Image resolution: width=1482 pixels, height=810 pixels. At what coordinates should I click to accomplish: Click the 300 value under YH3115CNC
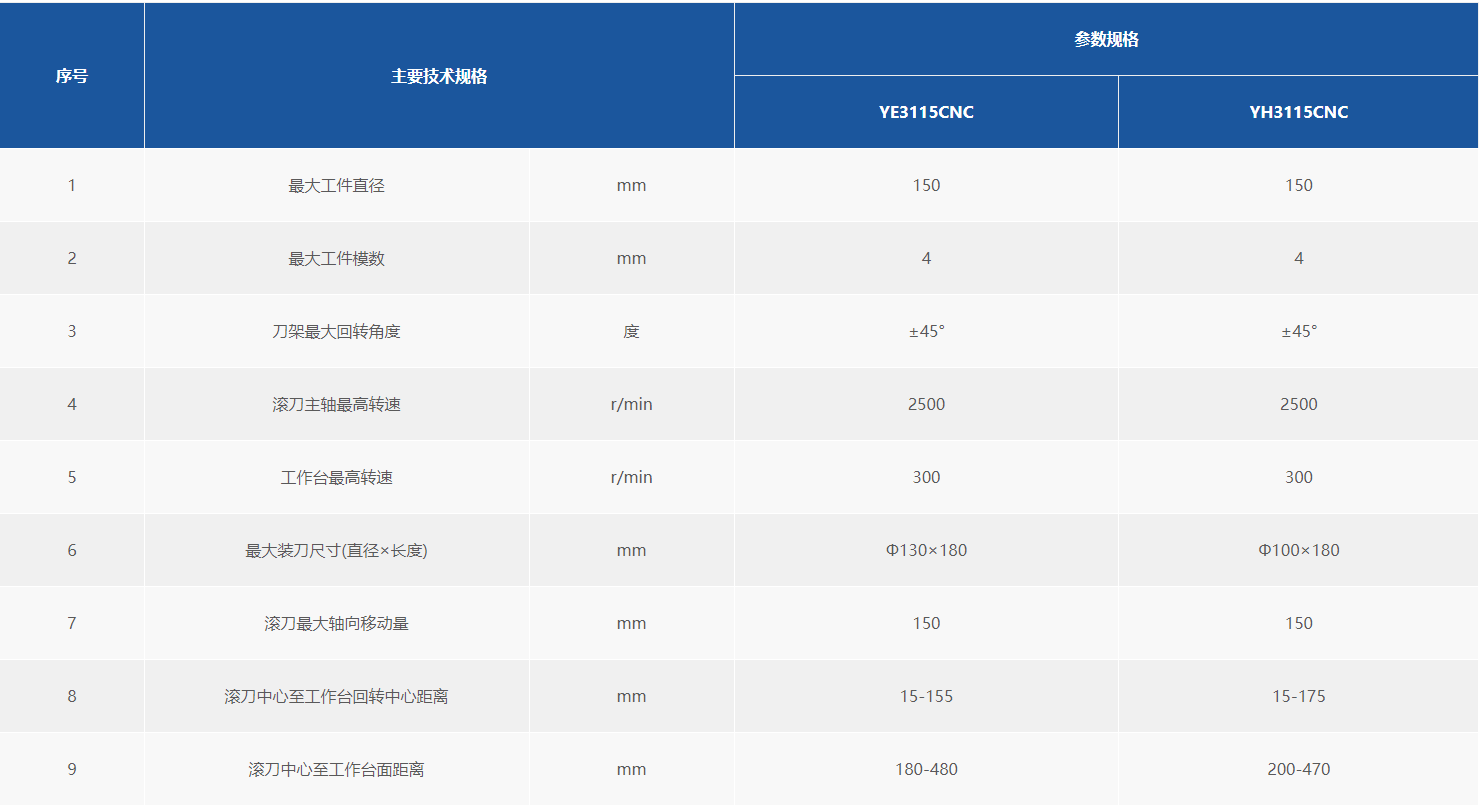pos(1299,477)
